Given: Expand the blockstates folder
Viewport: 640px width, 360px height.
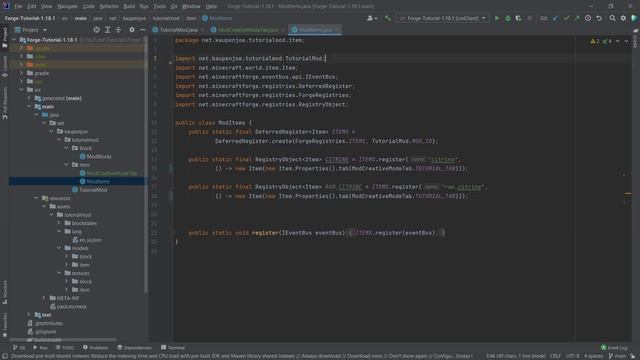Looking at the screenshot, I should [60, 223].
